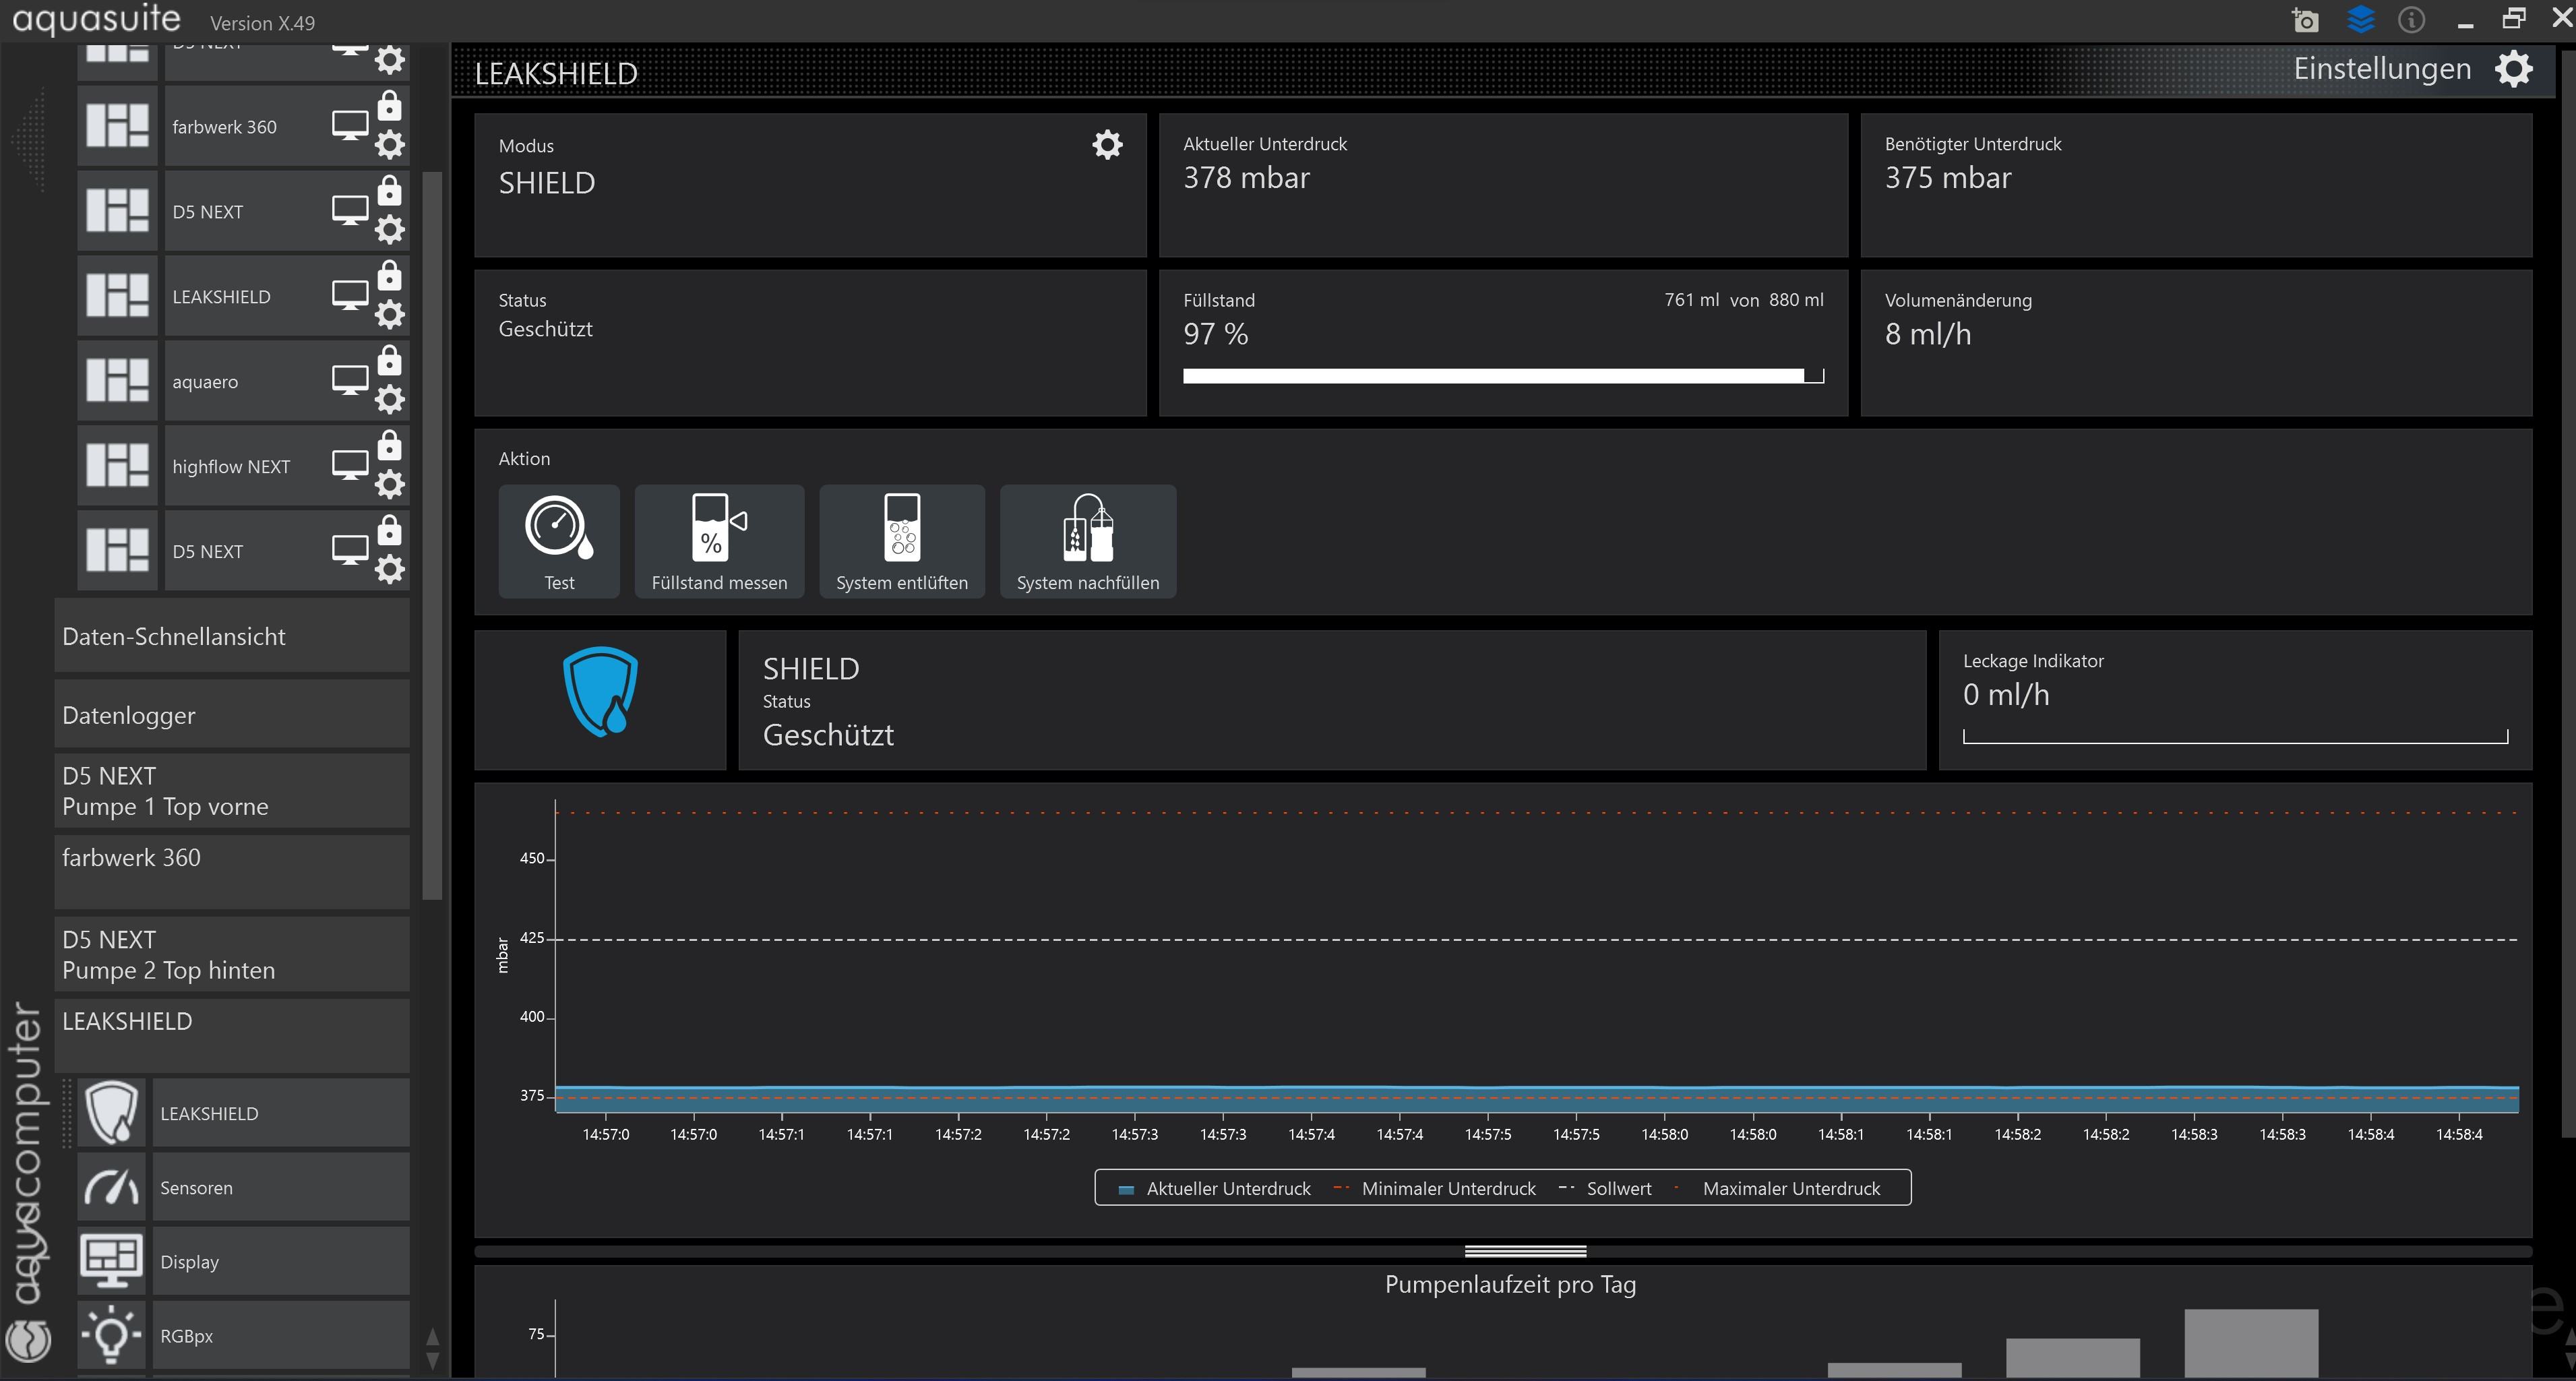Viewport: 2576px width, 1381px height.
Task: Start Füllstand messen action
Action: [x=719, y=541]
